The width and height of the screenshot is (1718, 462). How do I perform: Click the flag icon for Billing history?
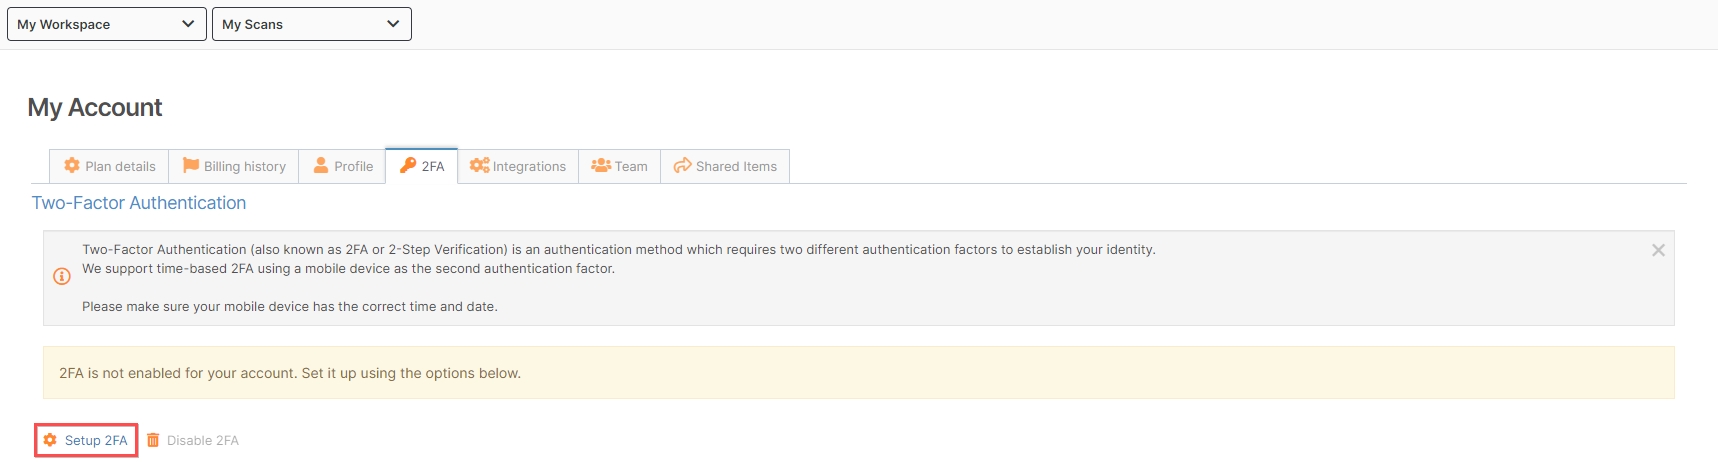point(191,165)
